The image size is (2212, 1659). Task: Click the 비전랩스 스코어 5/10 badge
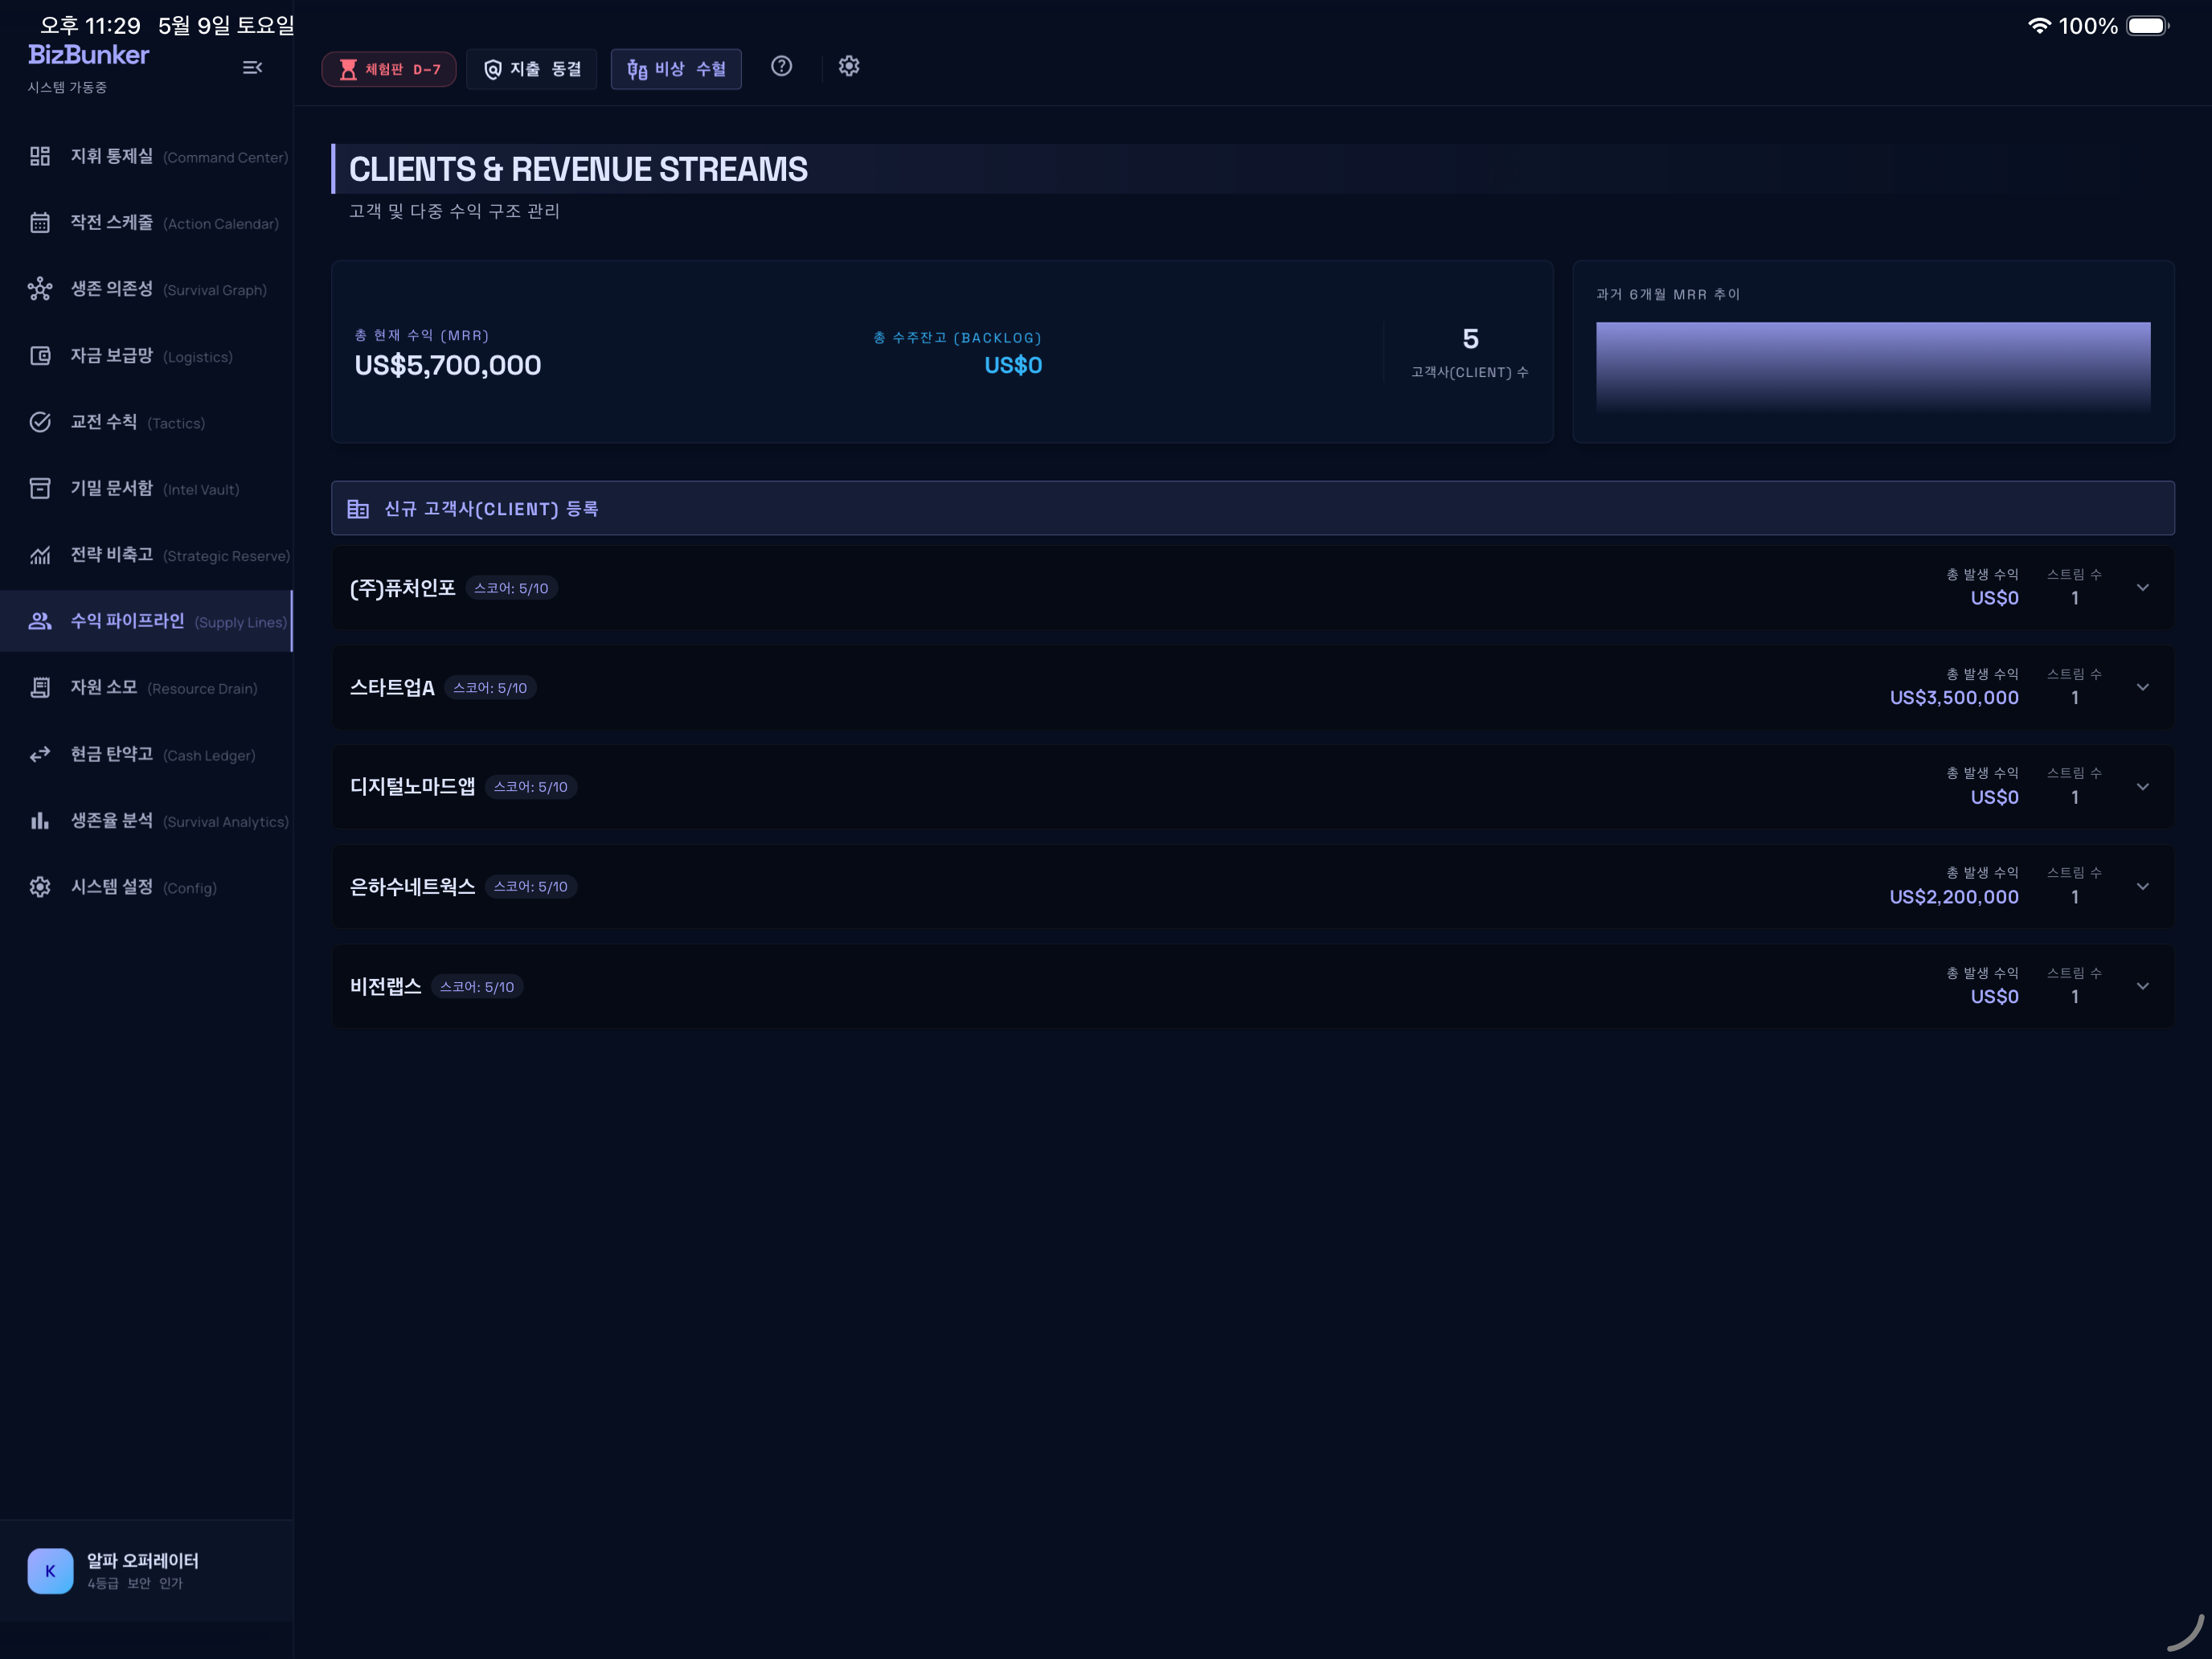[477, 987]
